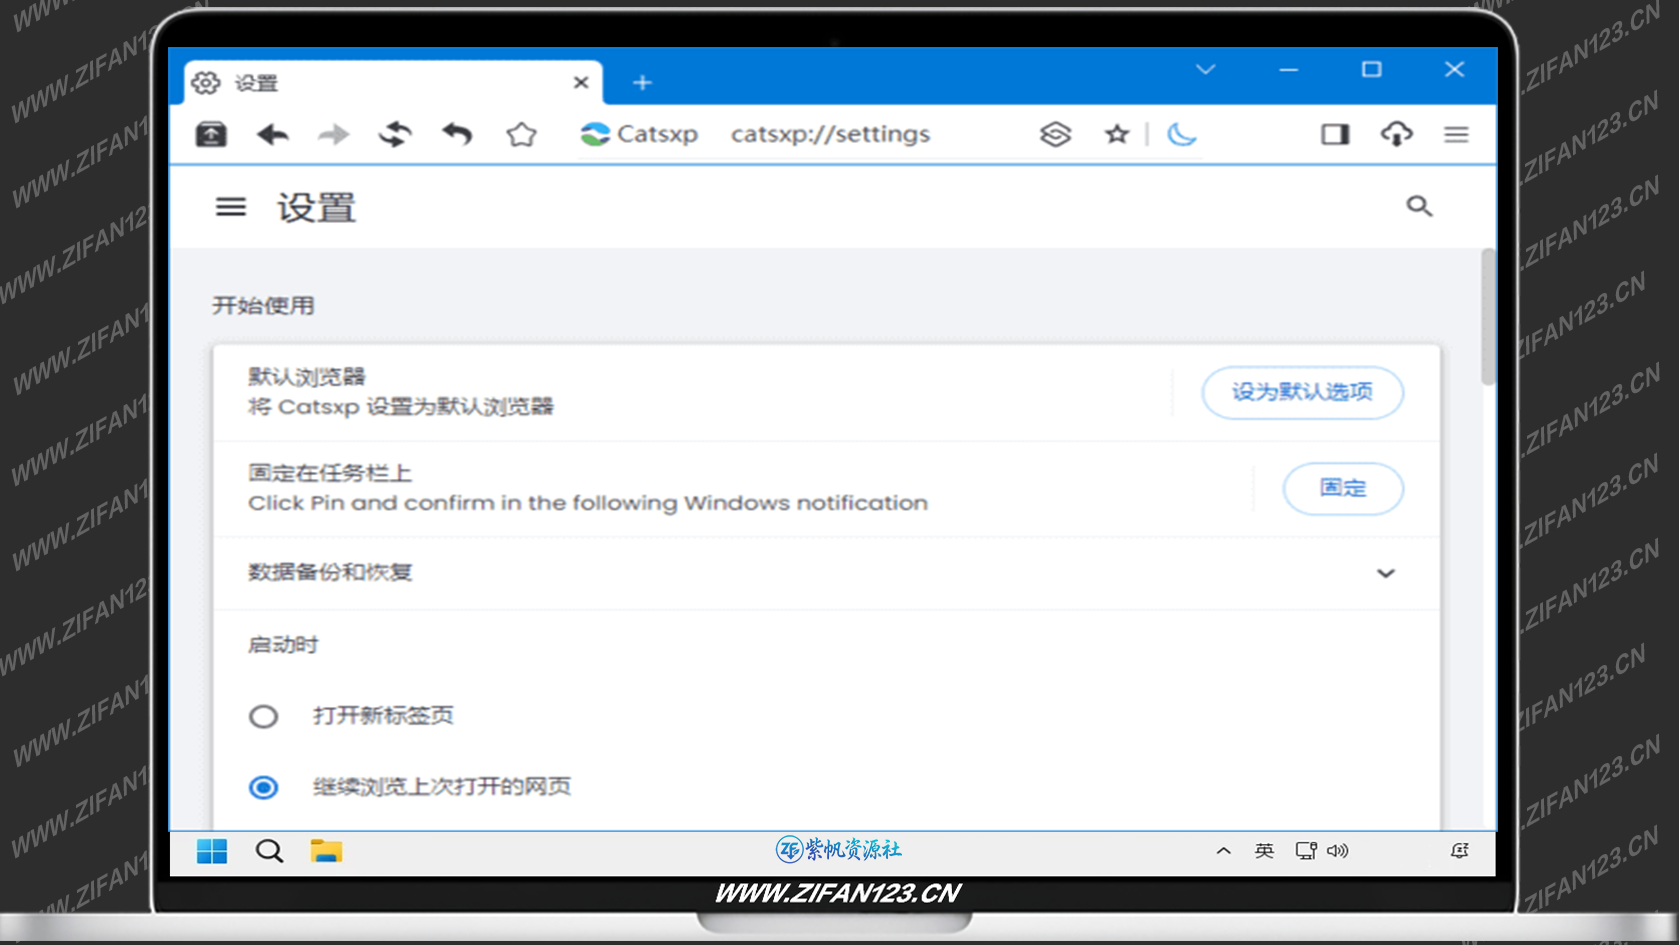Toggle night mode with the moon icon

[1182, 134]
